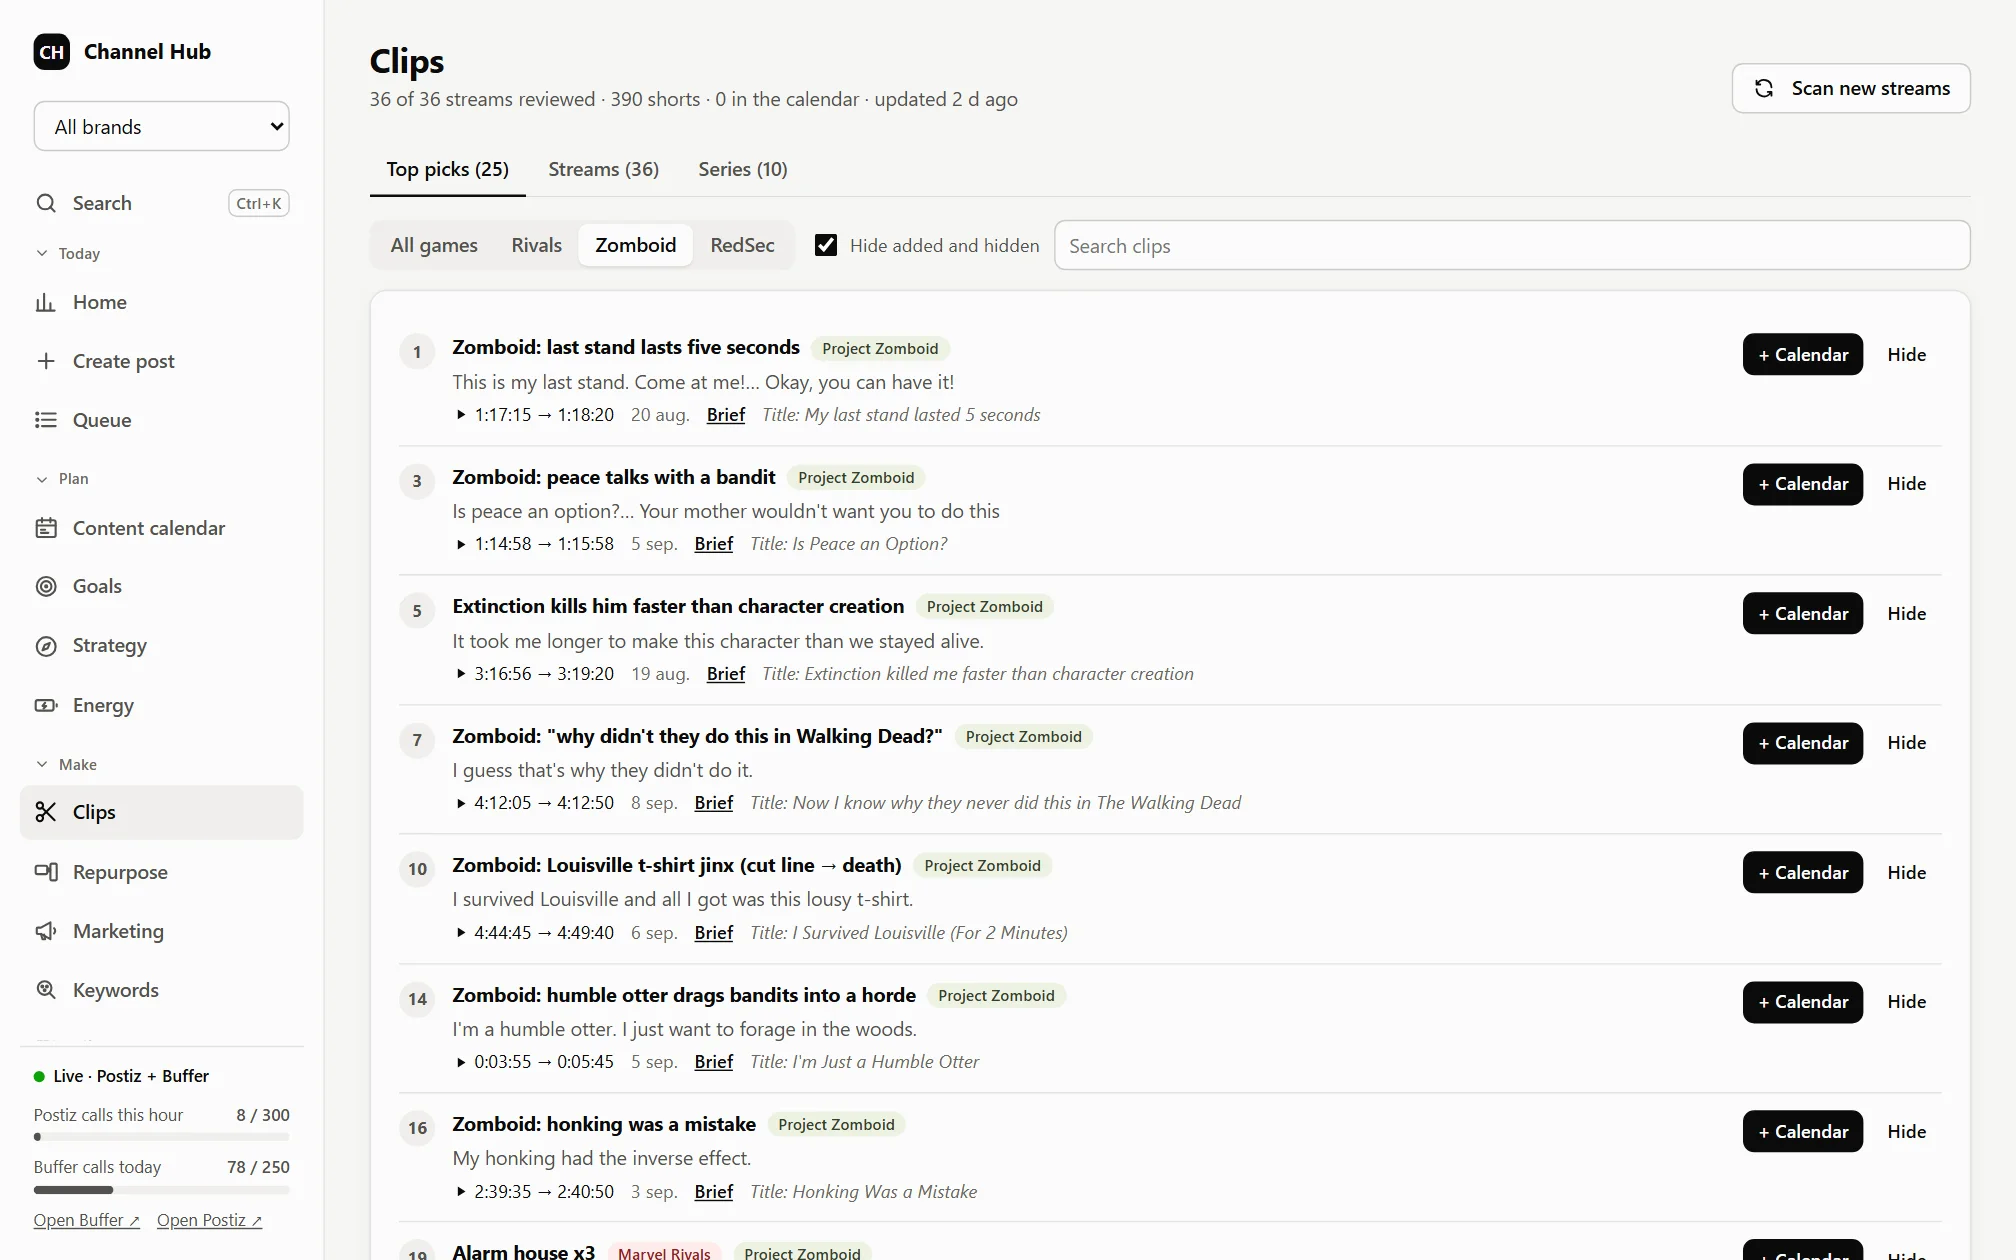This screenshot has height=1260, width=2016.
Task: Uncheck Hide added and hidden checkbox
Action: (x=826, y=245)
